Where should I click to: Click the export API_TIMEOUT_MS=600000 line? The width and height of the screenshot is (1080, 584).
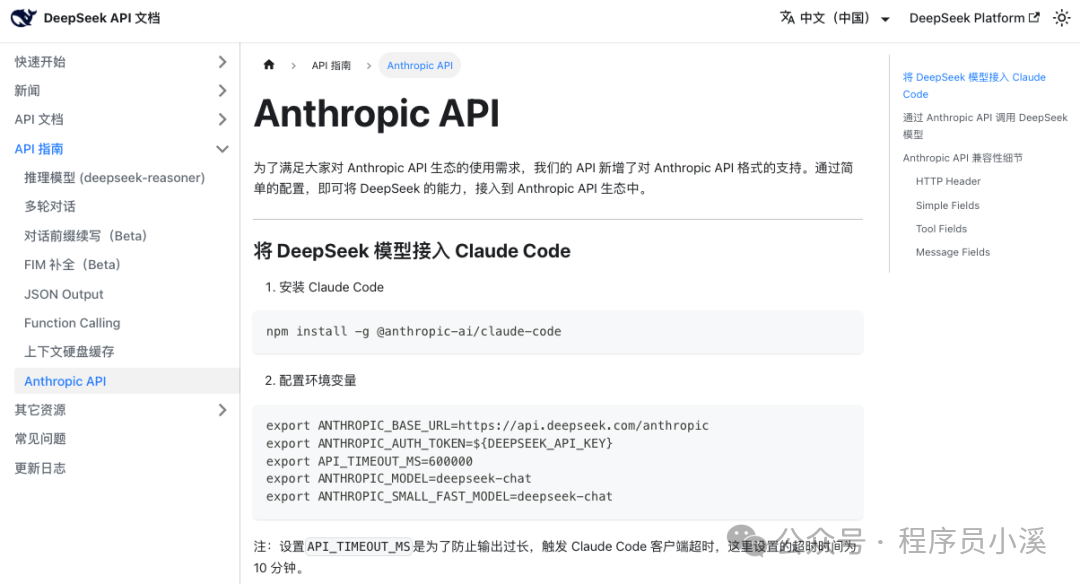click(369, 461)
